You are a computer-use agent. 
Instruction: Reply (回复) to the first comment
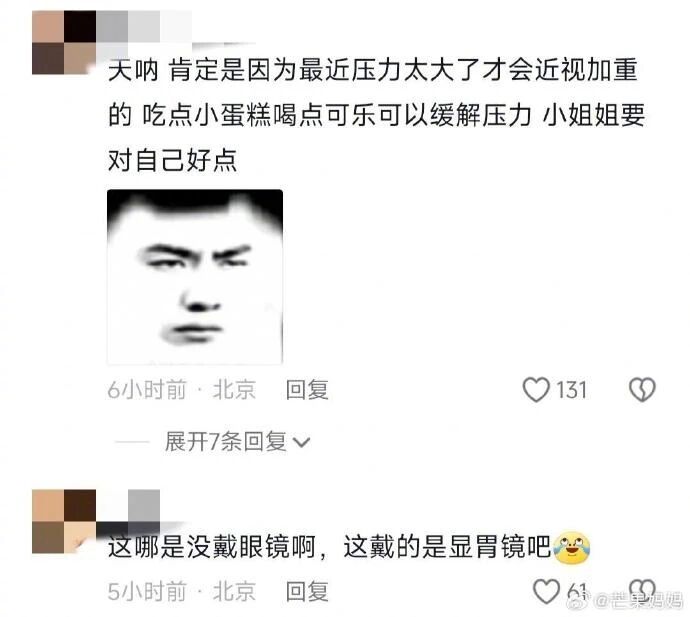(x=307, y=390)
